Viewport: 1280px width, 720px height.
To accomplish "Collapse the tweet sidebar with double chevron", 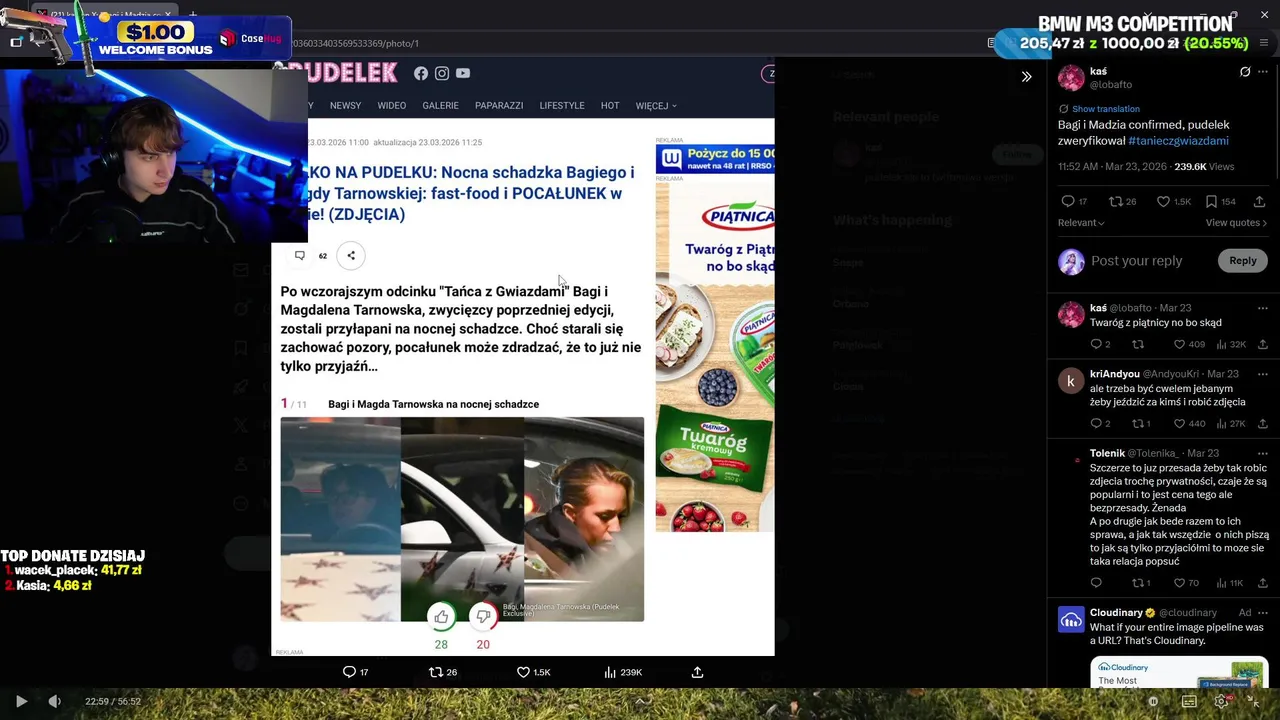I will (1026, 77).
